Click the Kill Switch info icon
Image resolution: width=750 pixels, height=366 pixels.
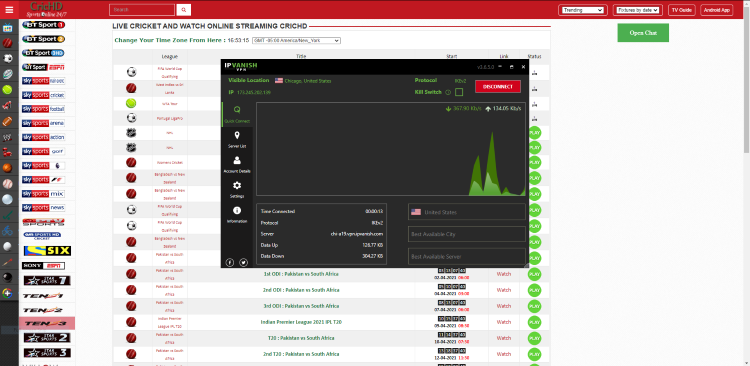point(448,92)
